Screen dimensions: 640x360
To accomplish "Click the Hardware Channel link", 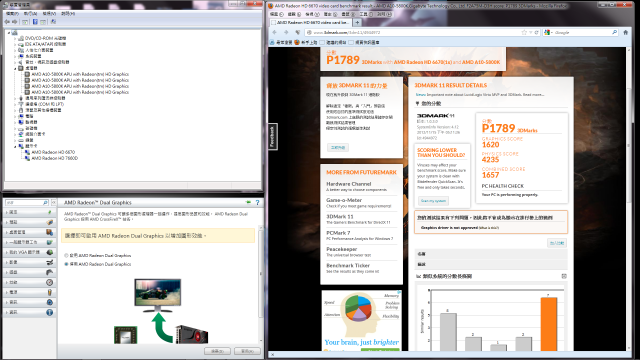I will coord(349,184).
